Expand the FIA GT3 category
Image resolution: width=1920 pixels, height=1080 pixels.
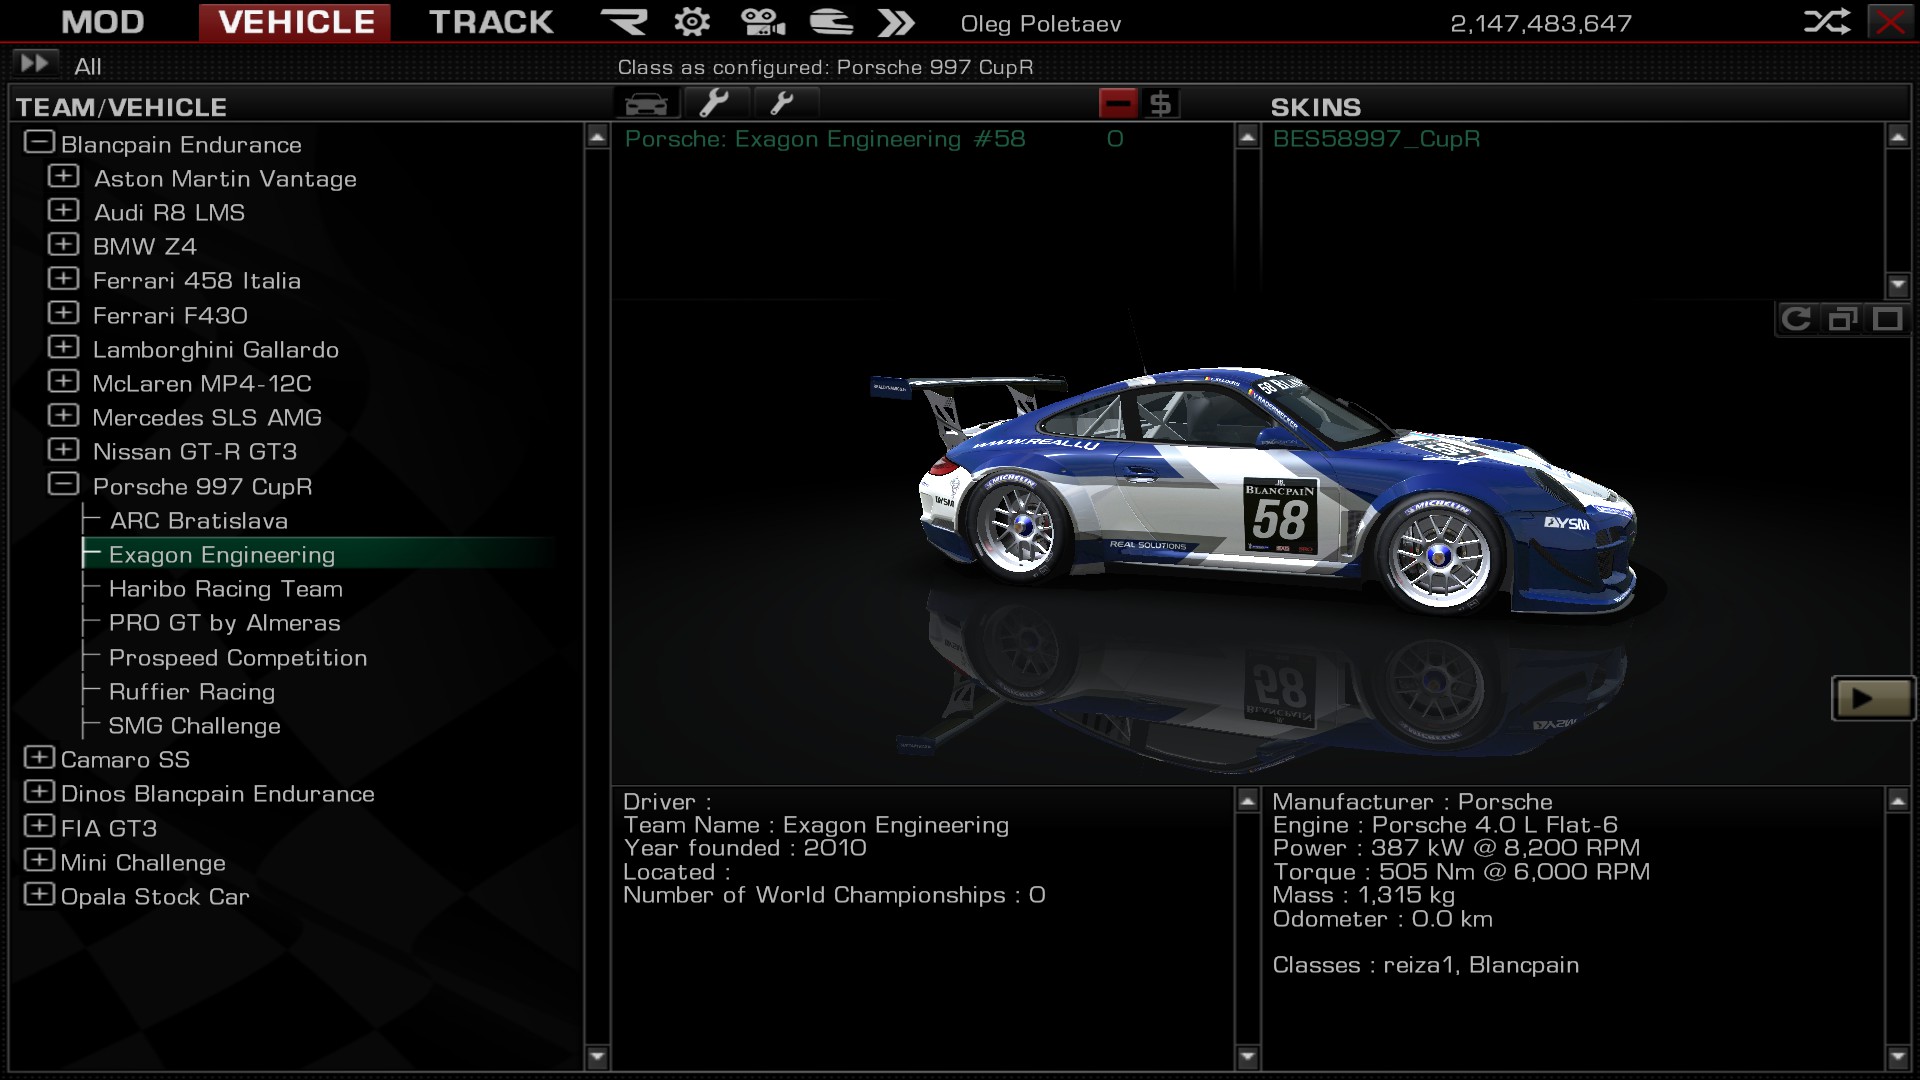point(39,826)
